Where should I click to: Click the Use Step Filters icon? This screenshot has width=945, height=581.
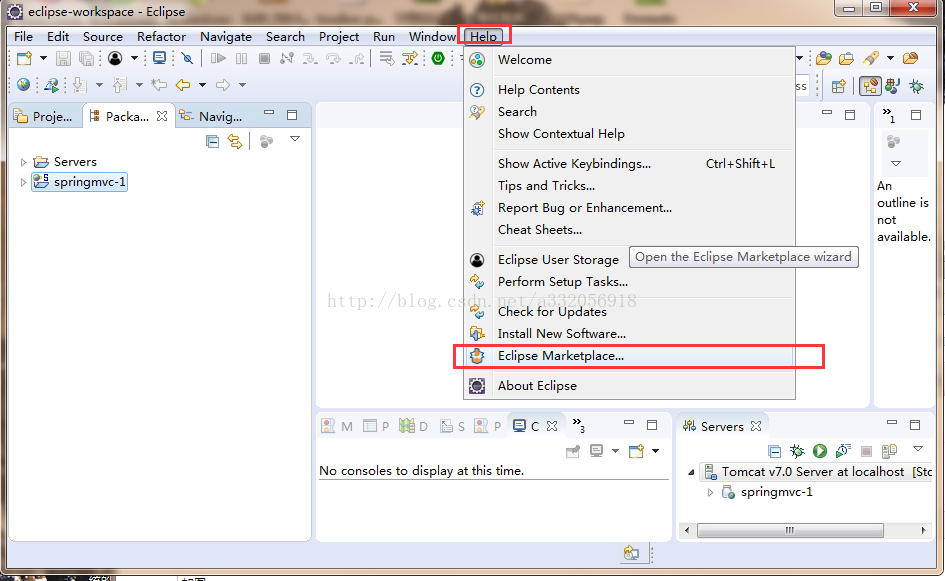click(410, 58)
